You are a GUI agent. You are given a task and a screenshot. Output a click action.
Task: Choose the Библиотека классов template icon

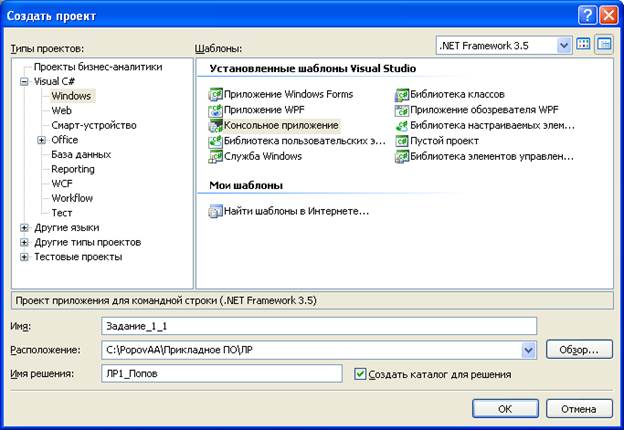pos(402,95)
